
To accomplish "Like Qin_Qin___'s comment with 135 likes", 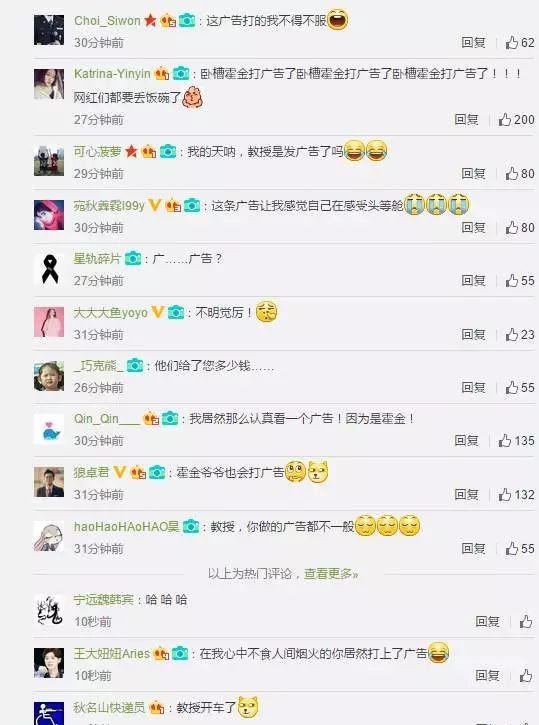I will [505, 441].
